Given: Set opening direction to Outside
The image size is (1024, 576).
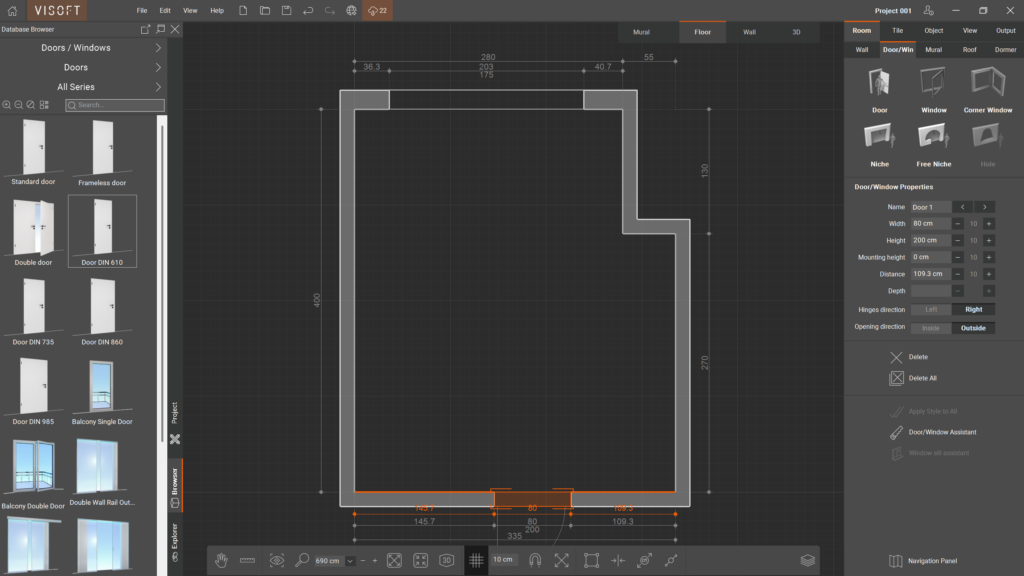Looking at the screenshot, I should pyautogui.click(x=974, y=328).
